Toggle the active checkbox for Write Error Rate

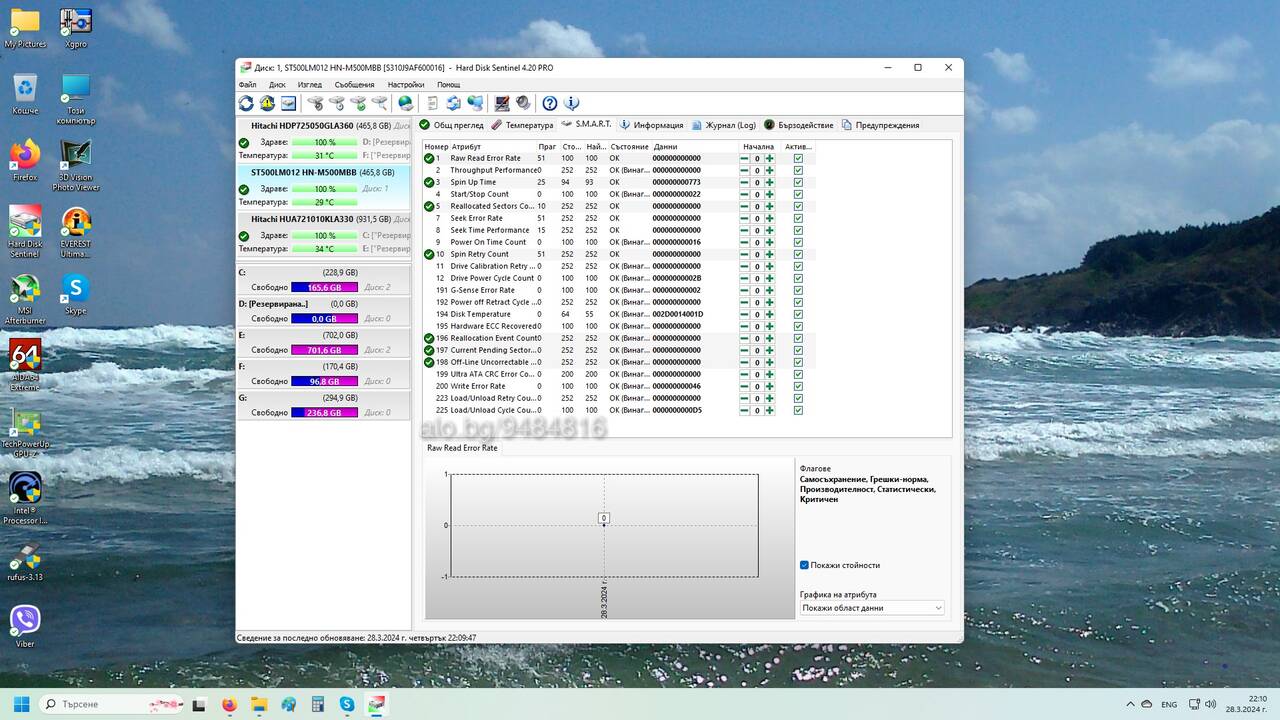pyautogui.click(x=798, y=386)
